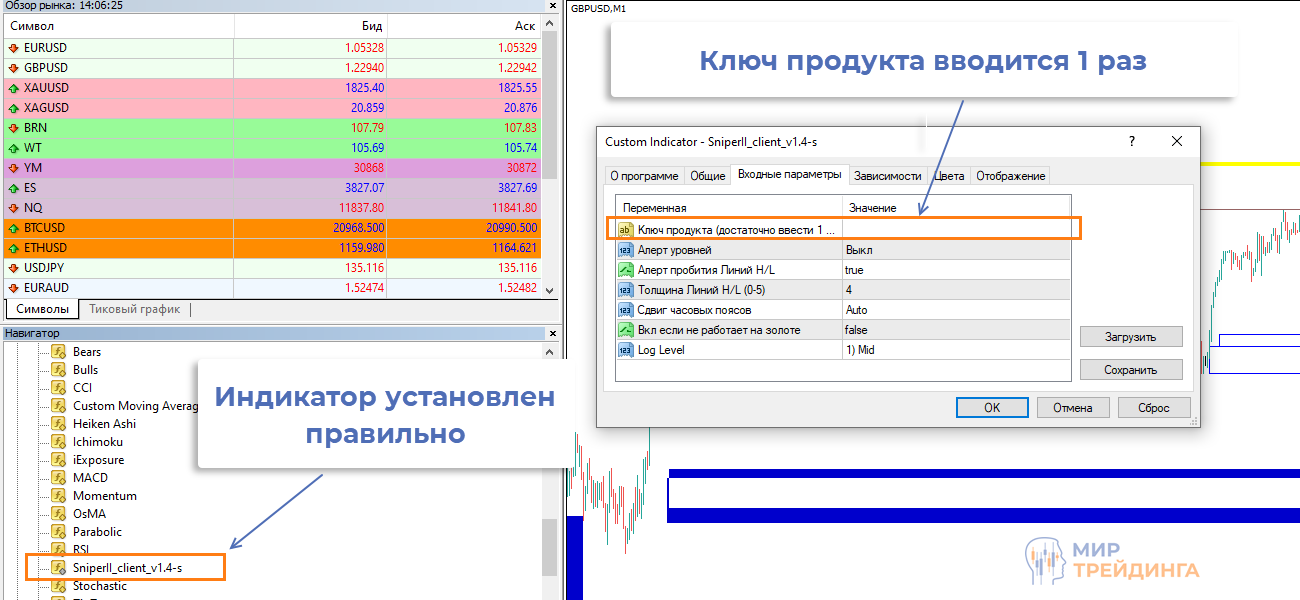The image size is (1300, 600).
Task: Open the Log Level Mid value dropdown
Action: 955,350
